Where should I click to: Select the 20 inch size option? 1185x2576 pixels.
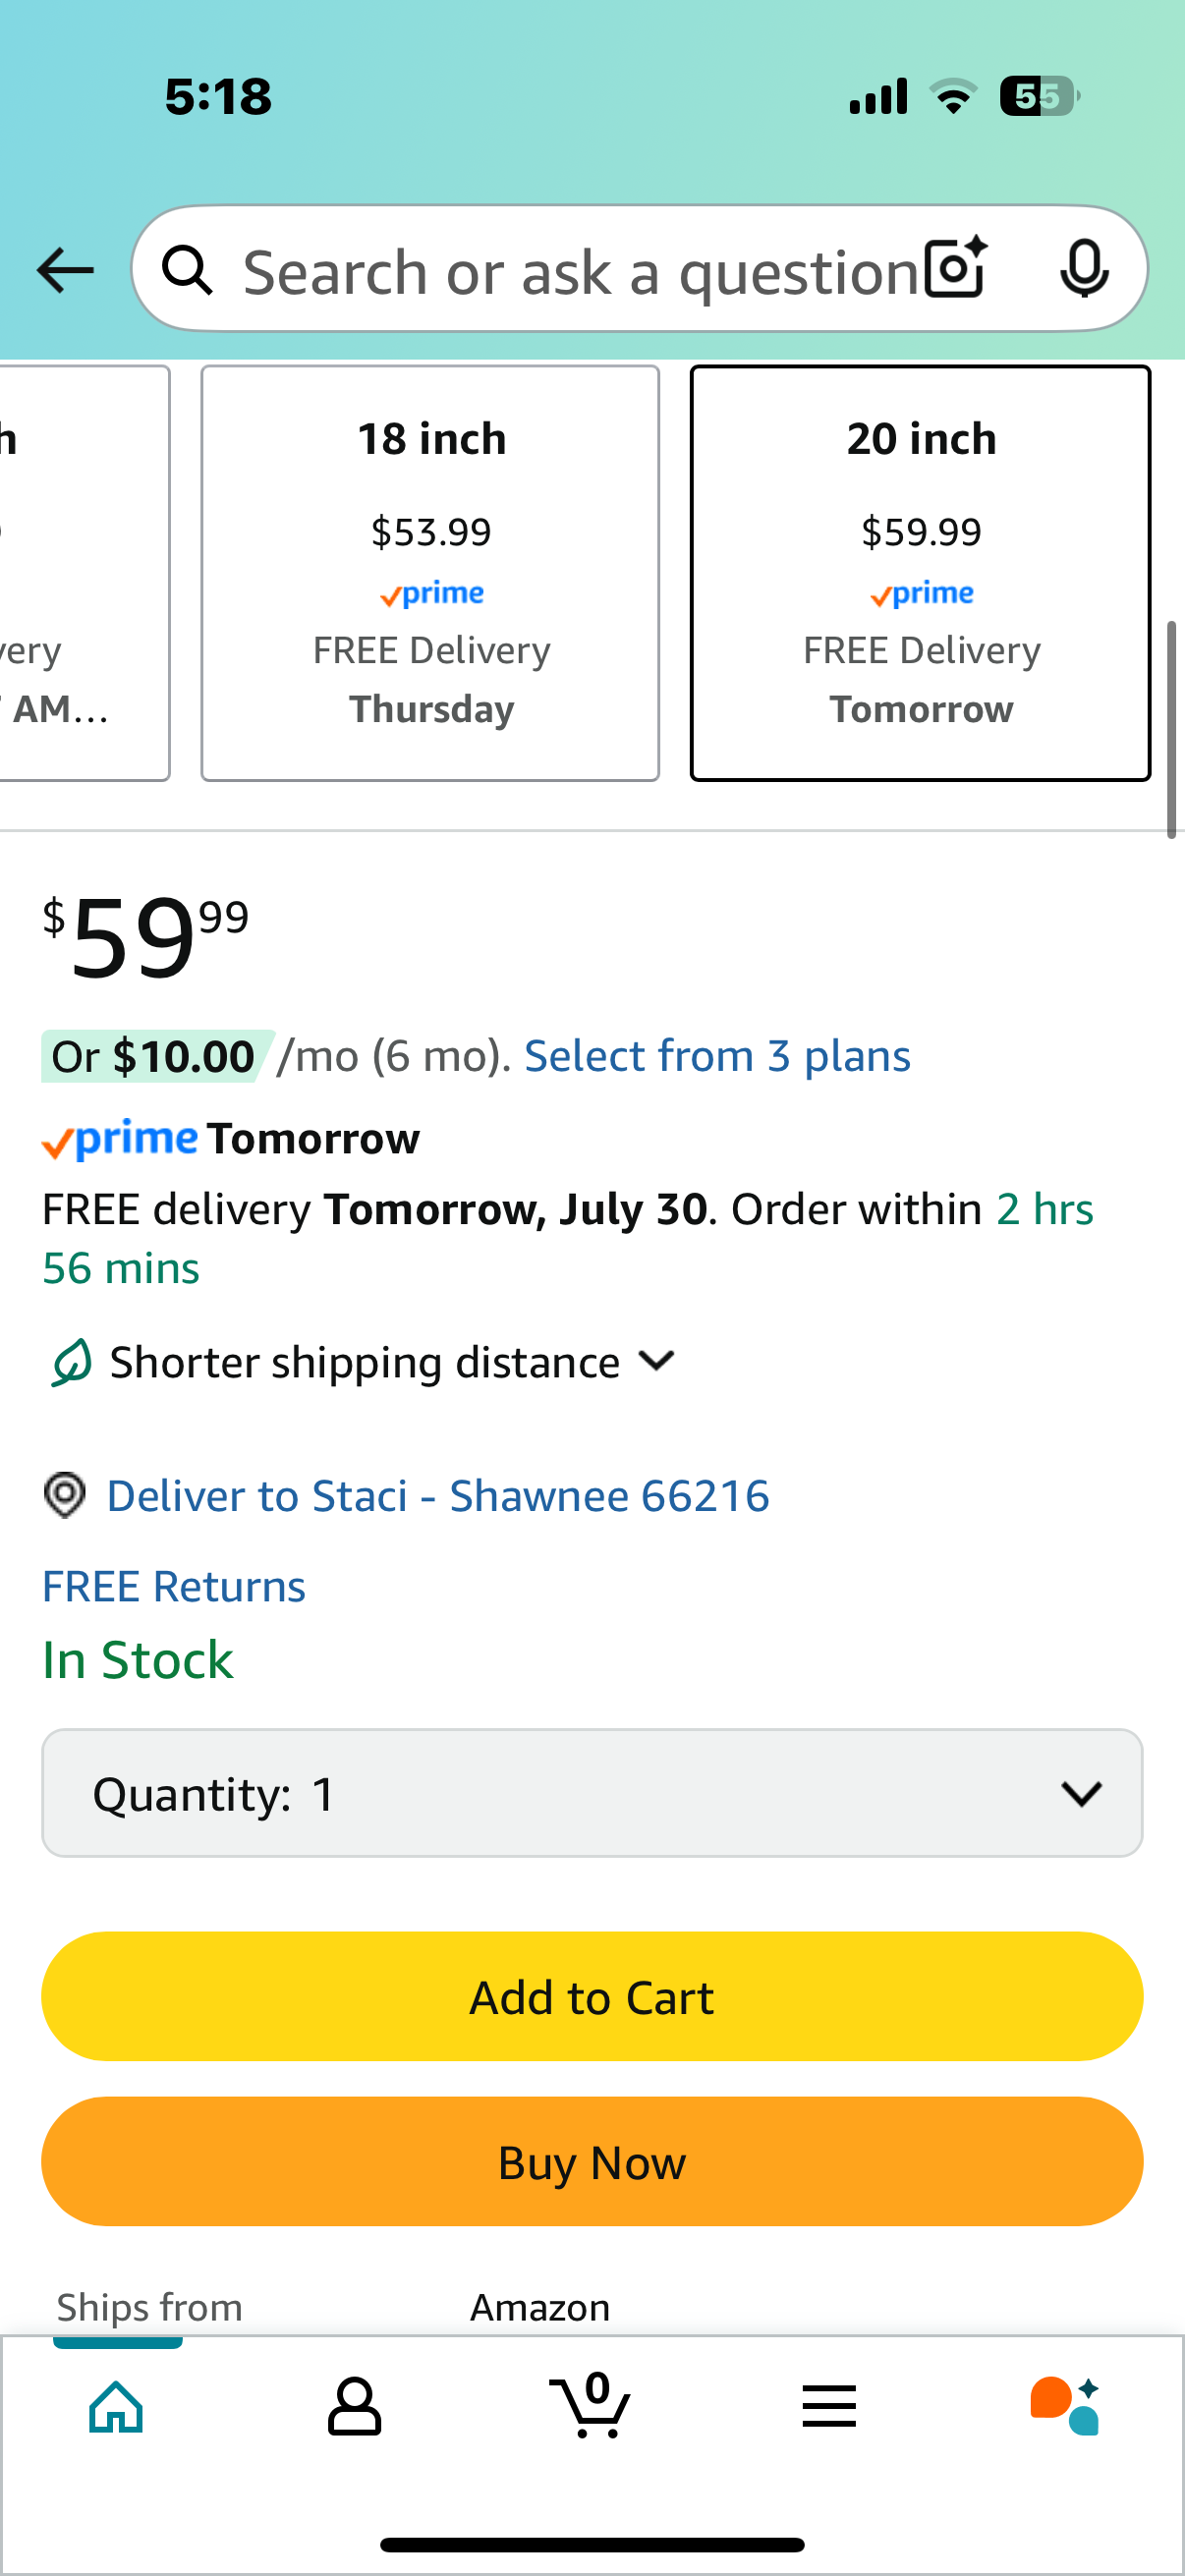920,573
